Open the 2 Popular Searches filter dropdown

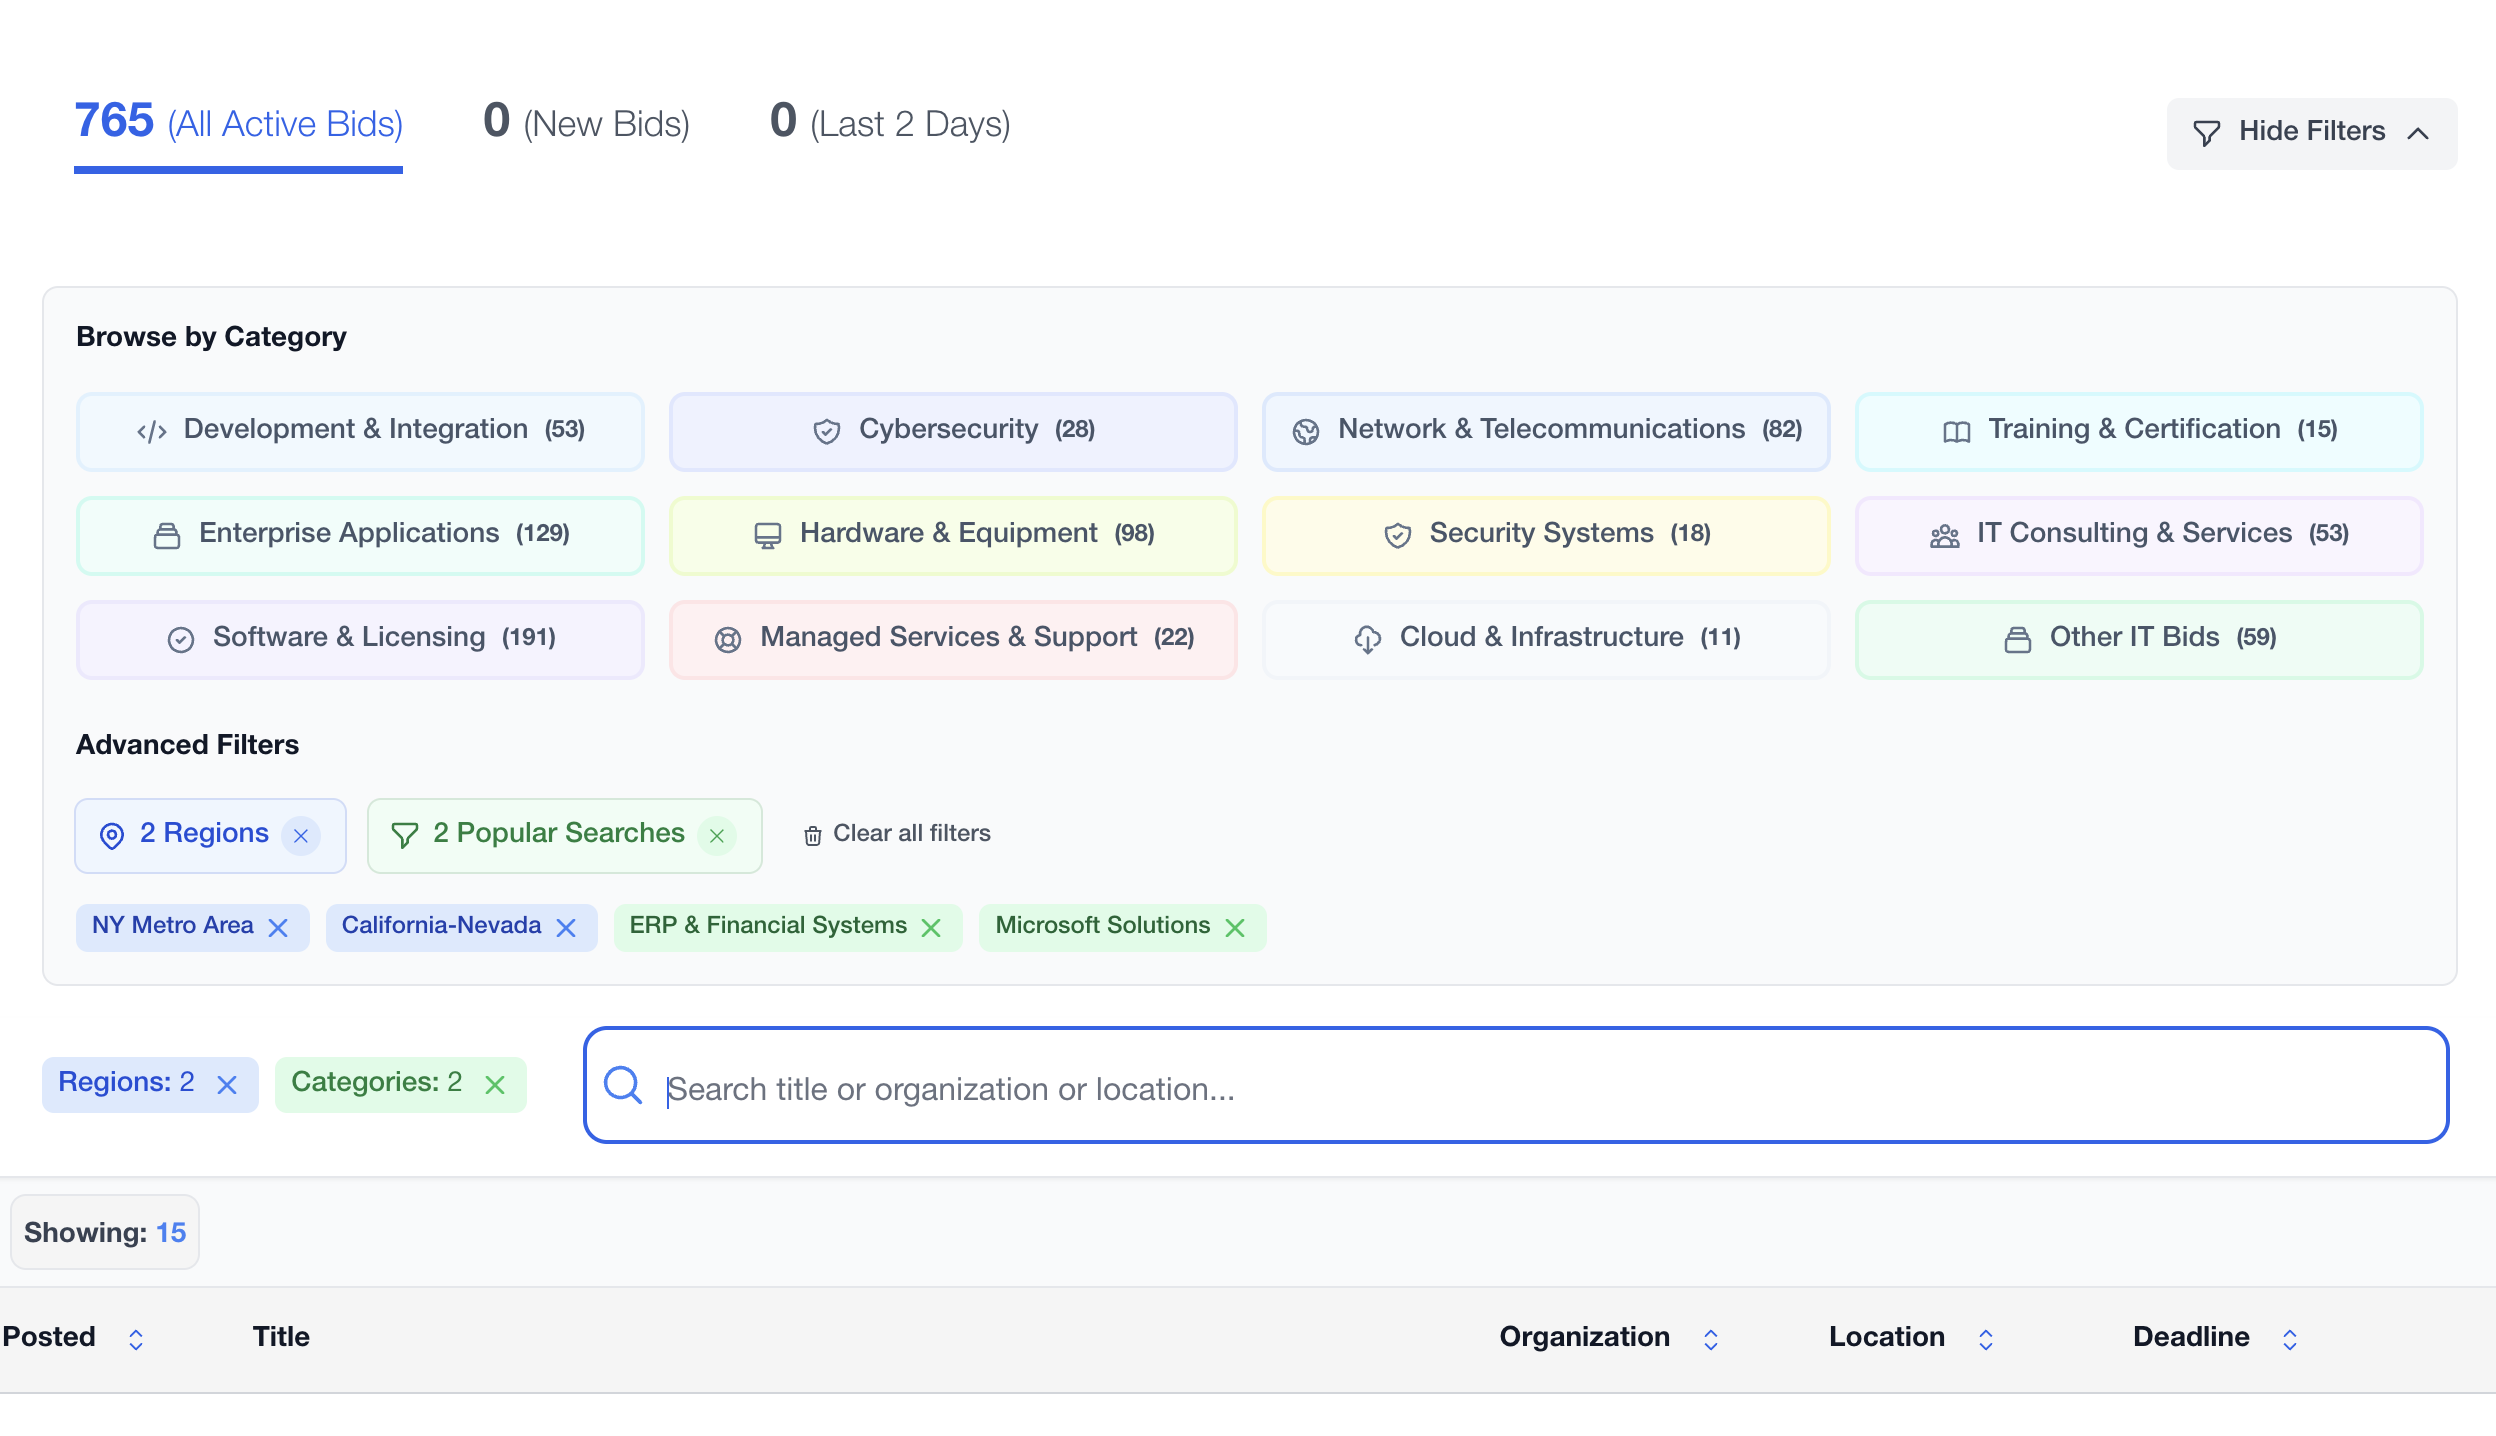click(x=564, y=835)
